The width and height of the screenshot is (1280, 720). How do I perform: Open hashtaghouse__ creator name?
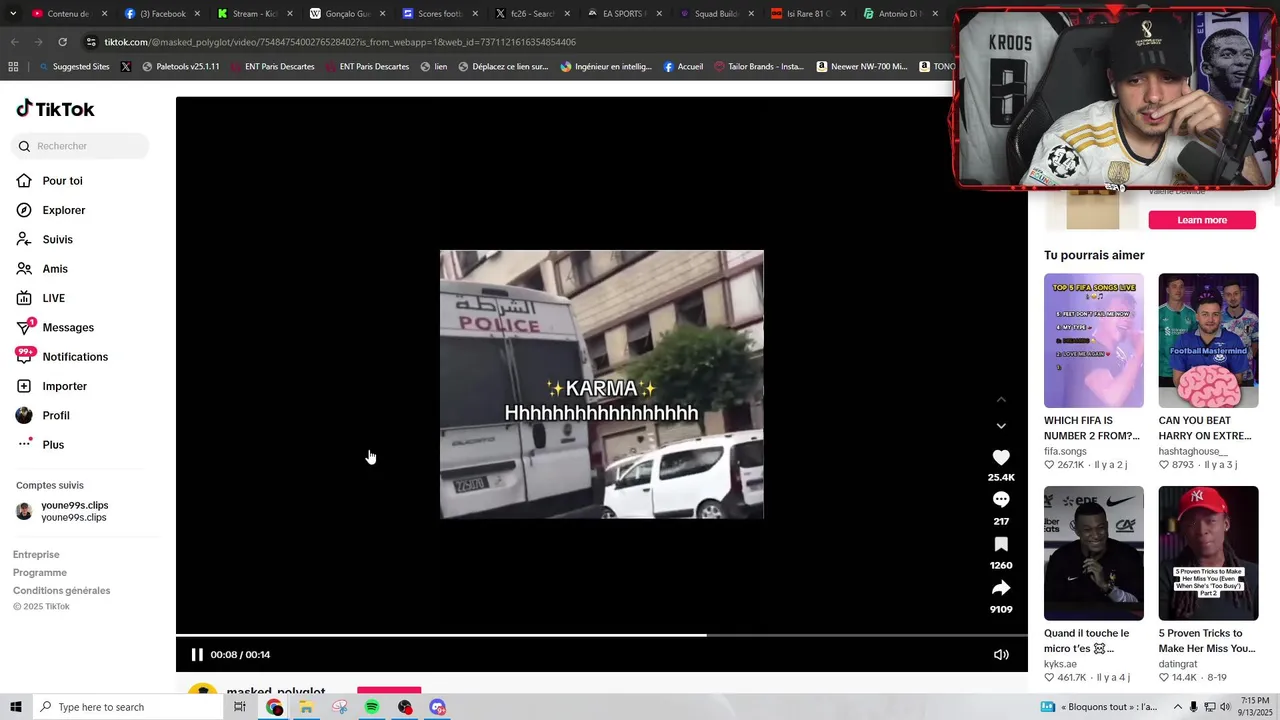[1193, 451]
